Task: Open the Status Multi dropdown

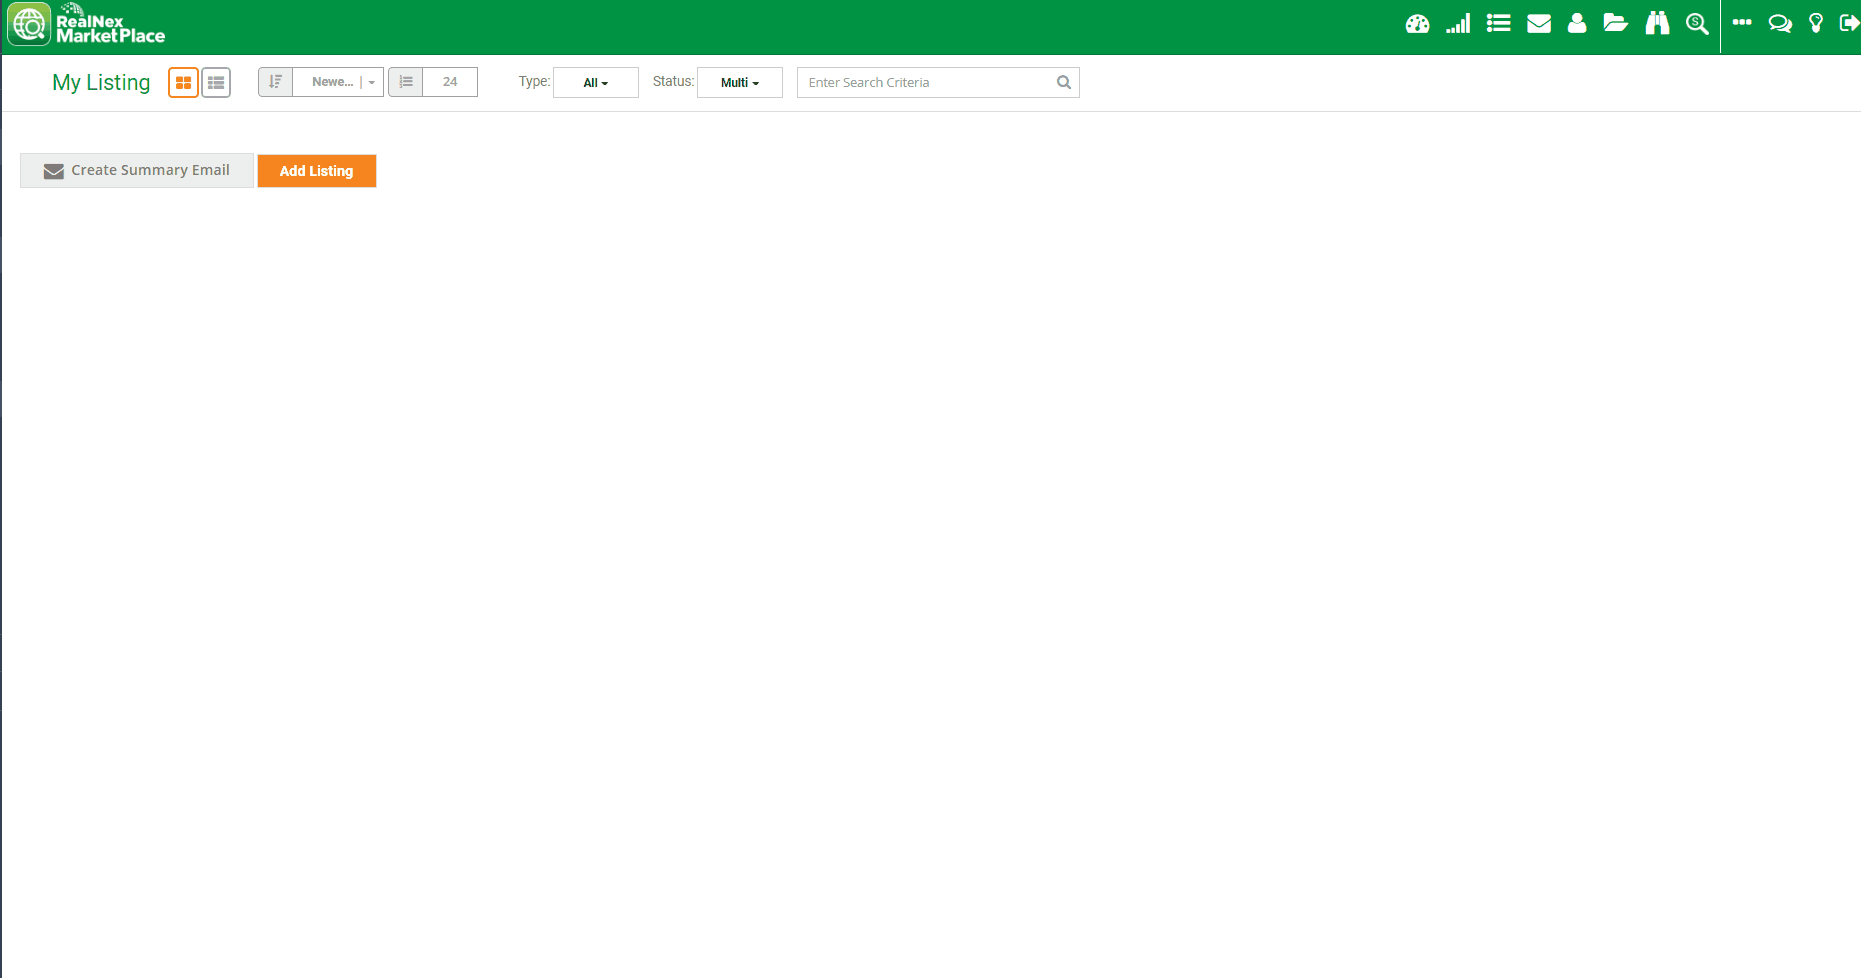Action: (x=739, y=83)
